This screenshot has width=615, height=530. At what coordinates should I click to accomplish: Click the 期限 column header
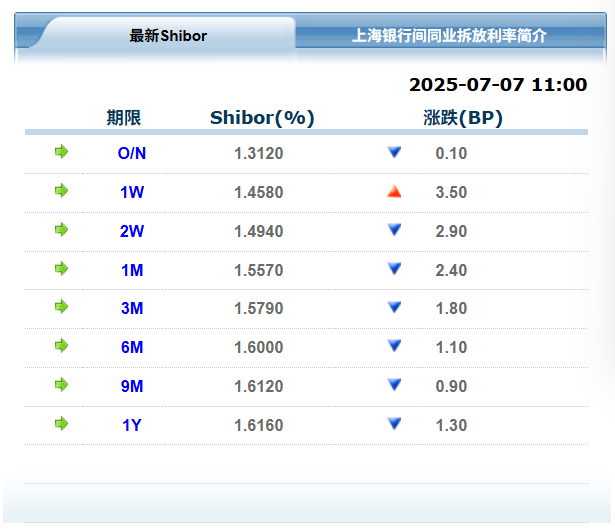tap(124, 118)
